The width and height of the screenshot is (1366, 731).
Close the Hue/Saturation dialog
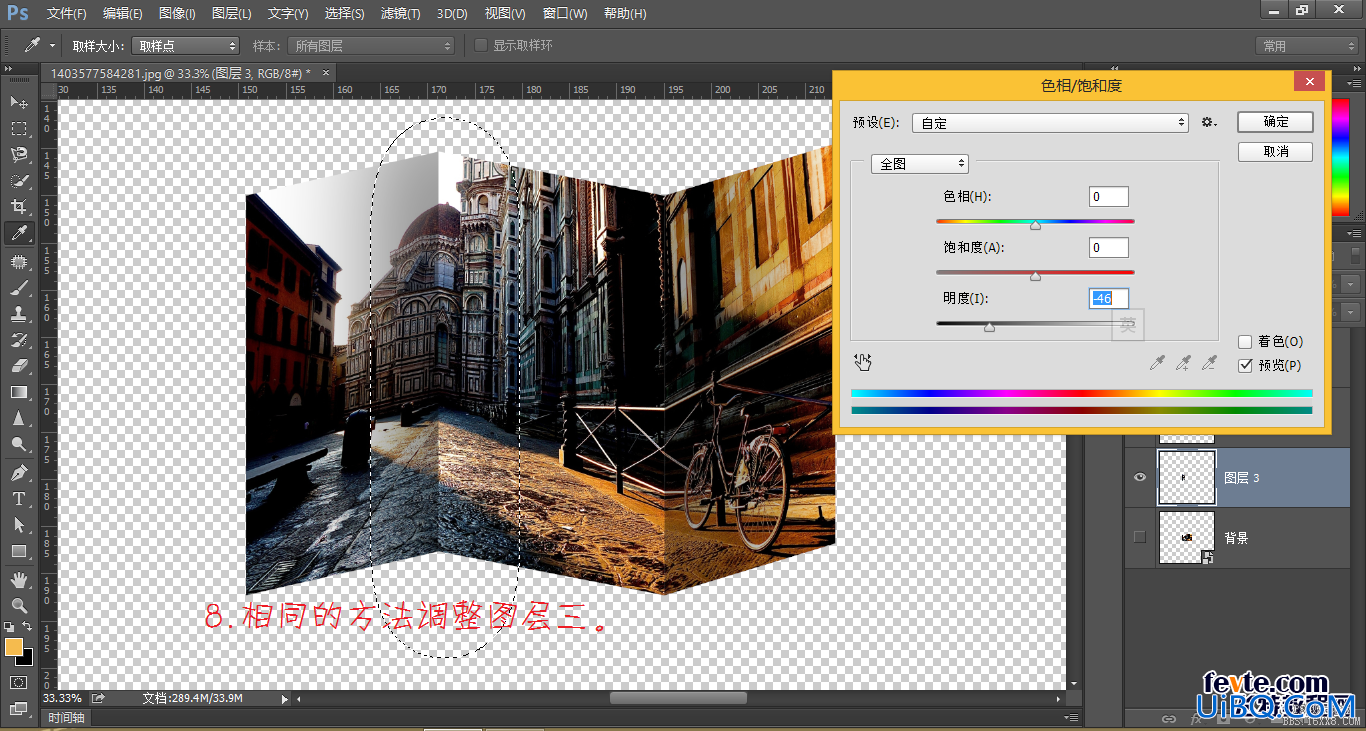pos(1308,83)
